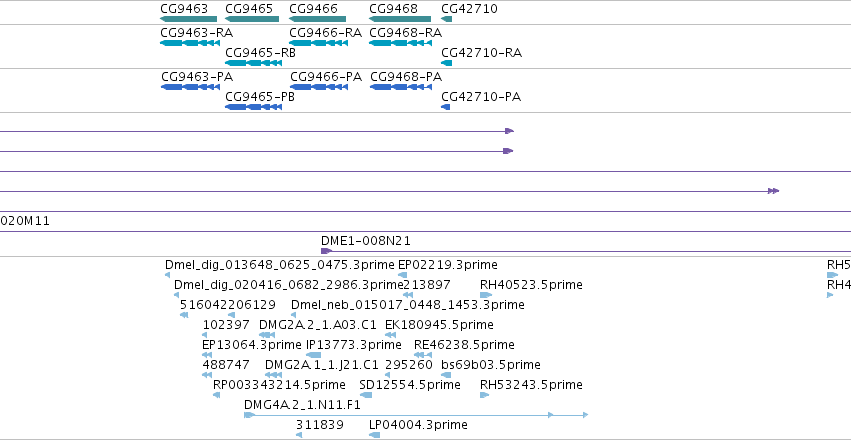Open the DMG4A.2_1.N11.F1 feature label
The width and height of the screenshot is (851, 440).
coord(302,405)
